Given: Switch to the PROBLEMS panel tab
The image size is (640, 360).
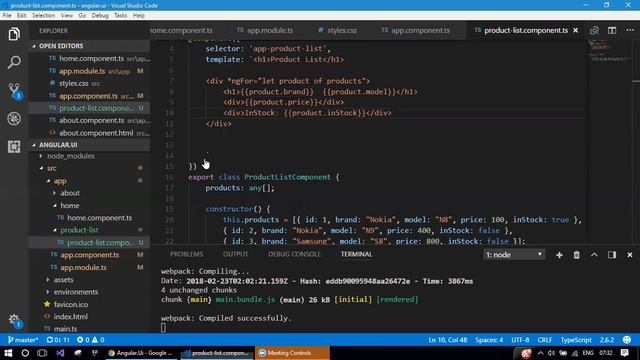Looking at the screenshot, I should 187,254.
